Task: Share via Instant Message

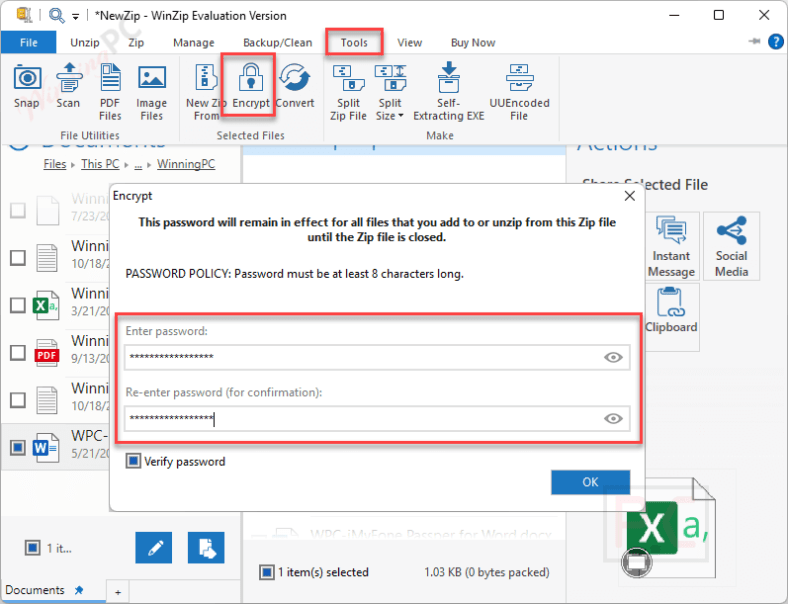Action: pyautogui.click(x=671, y=246)
